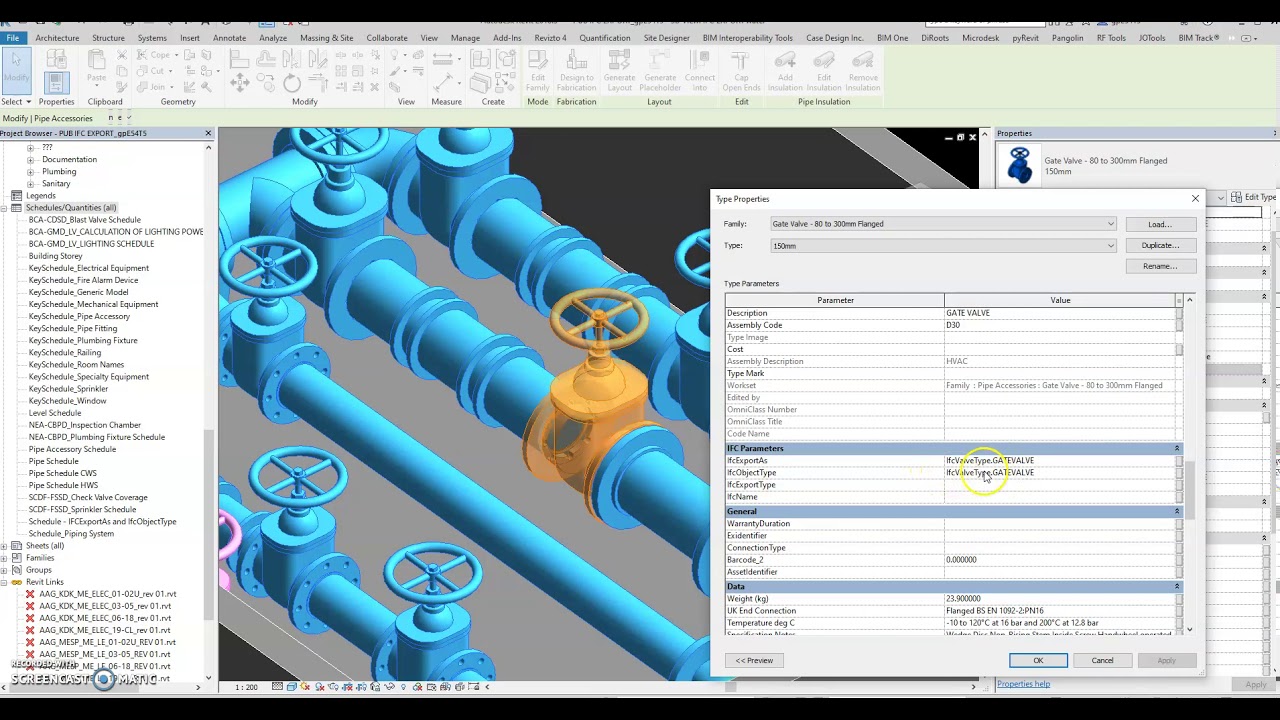
Task: Click the gate valve type thumbnail in Properties
Action: tap(1019, 165)
